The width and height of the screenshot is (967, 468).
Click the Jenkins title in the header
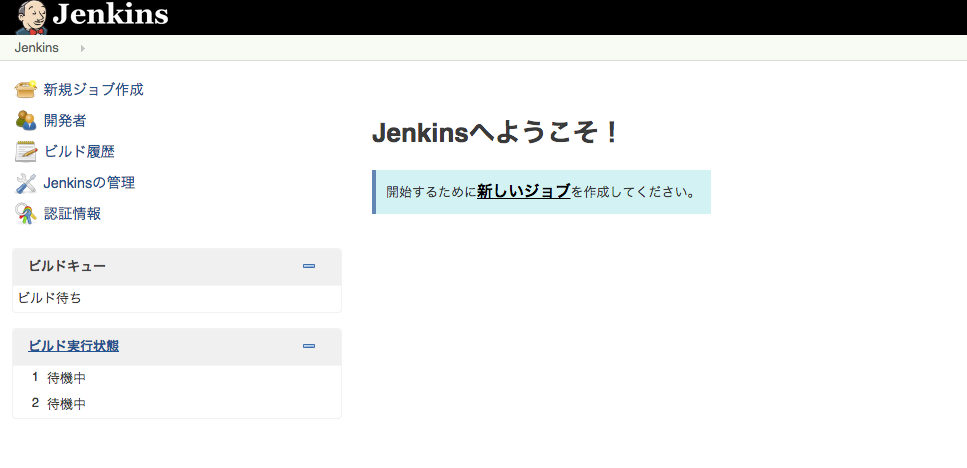110,14
